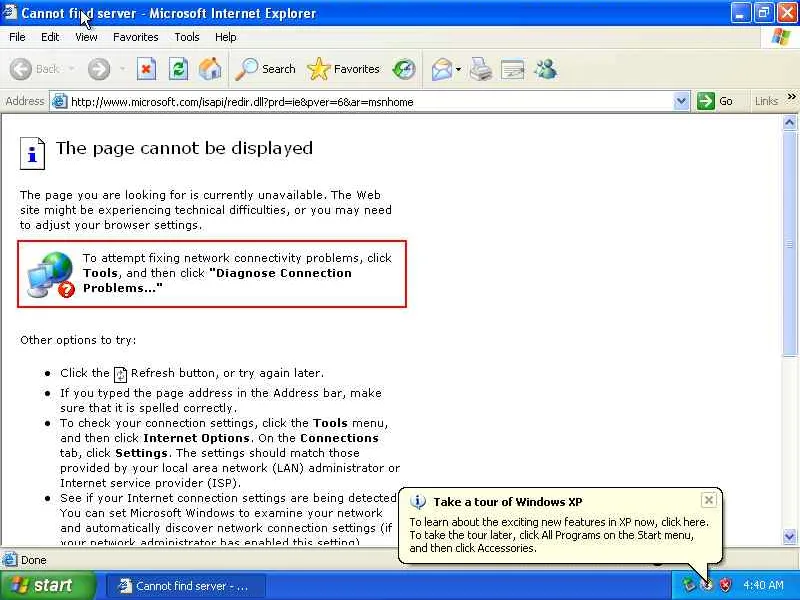Open the Mail button dropdown arrow
The height and width of the screenshot is (600, 800).
click(458, 69)
